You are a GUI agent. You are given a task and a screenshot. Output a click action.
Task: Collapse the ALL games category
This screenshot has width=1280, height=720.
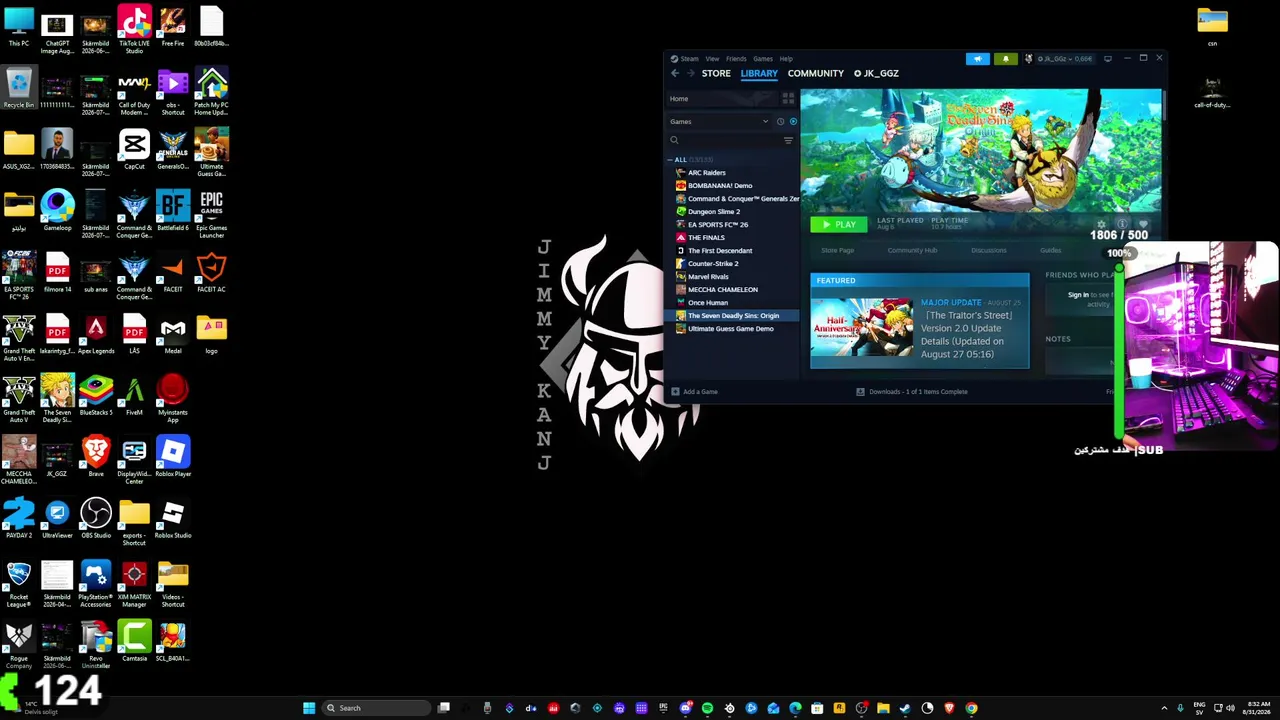coord(671,160)
